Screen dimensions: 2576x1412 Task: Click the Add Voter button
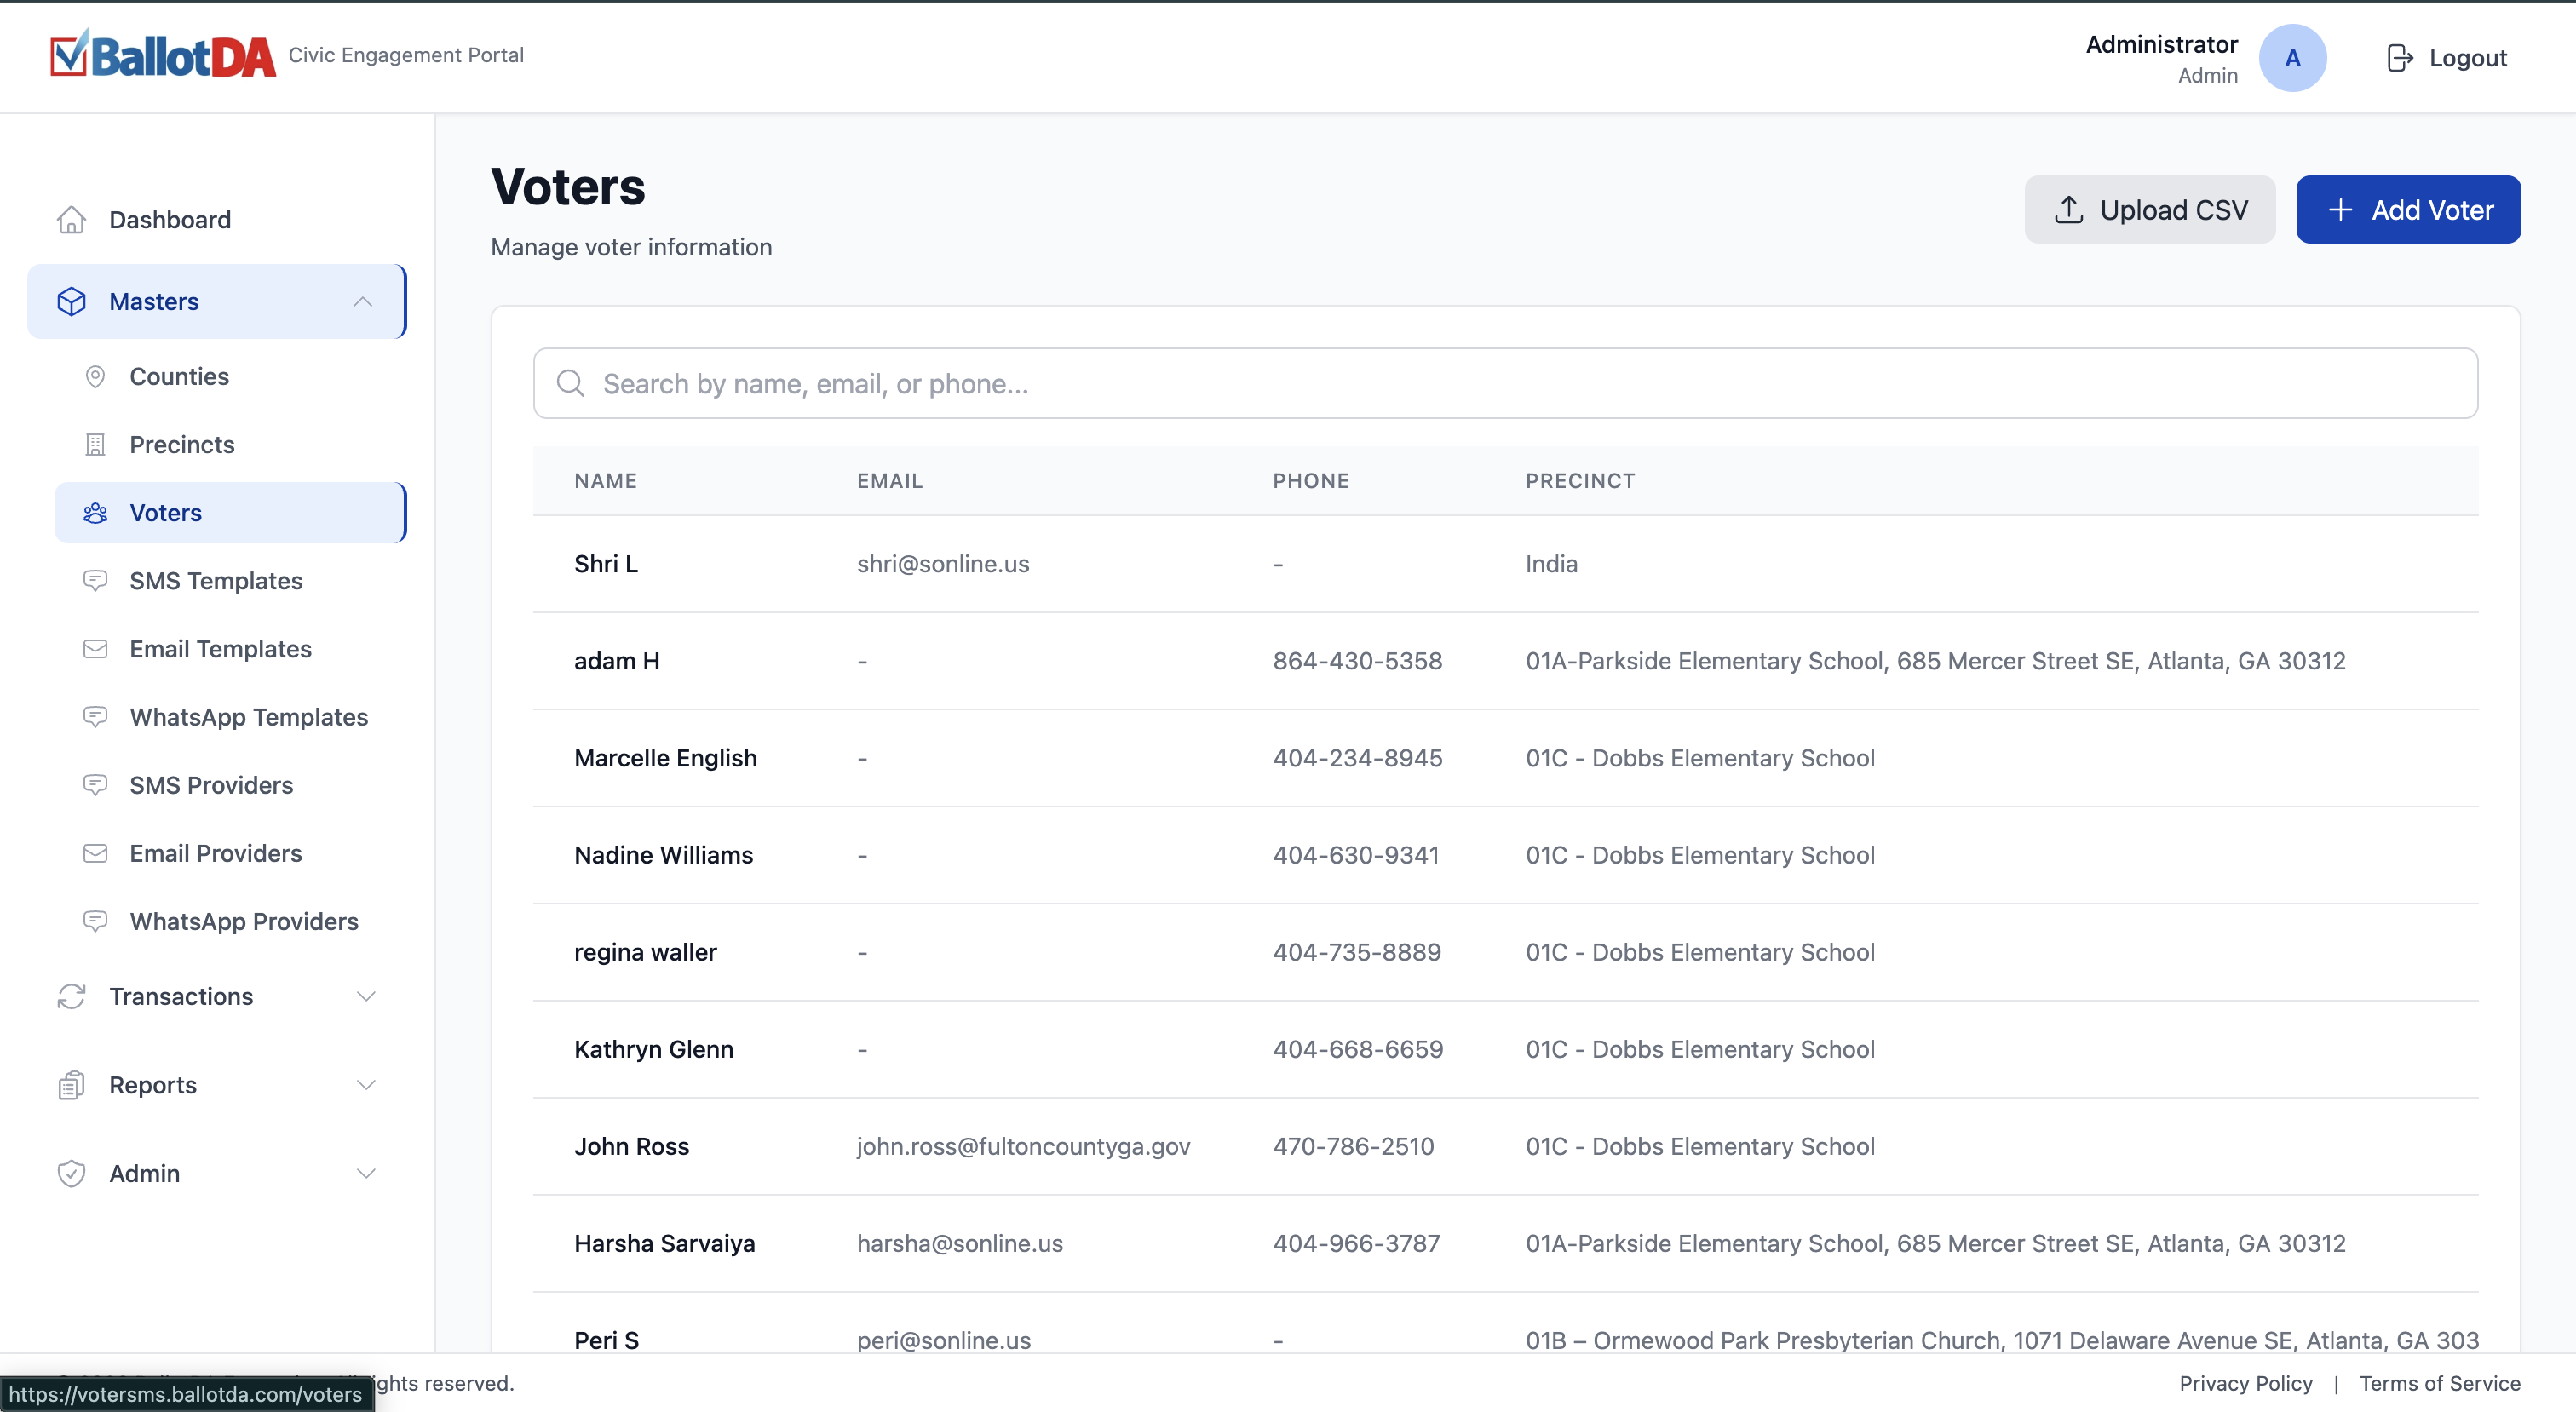(2408, 209)
